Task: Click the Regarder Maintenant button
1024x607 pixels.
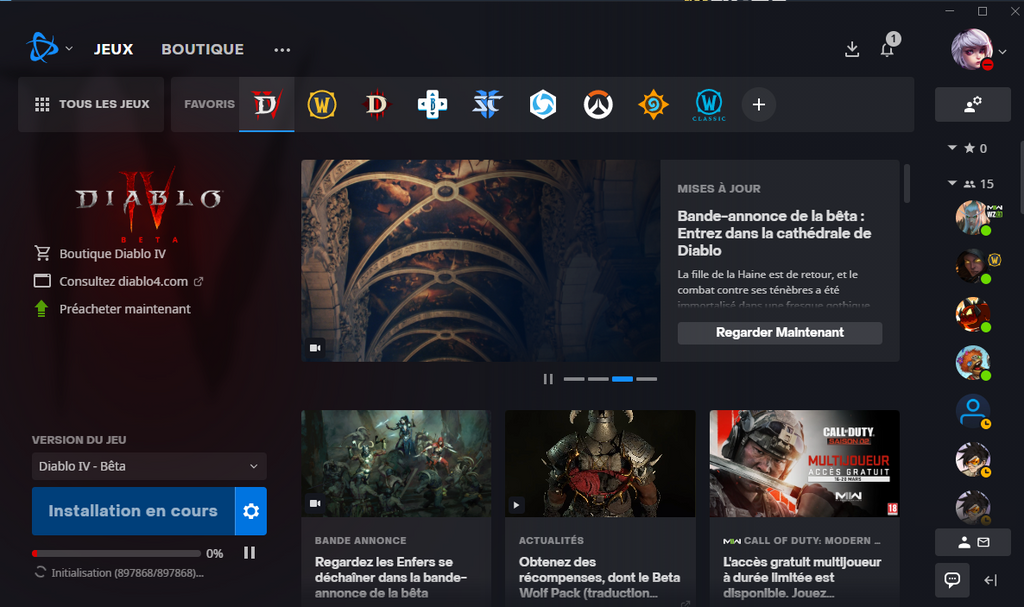Action: [779, 332]
